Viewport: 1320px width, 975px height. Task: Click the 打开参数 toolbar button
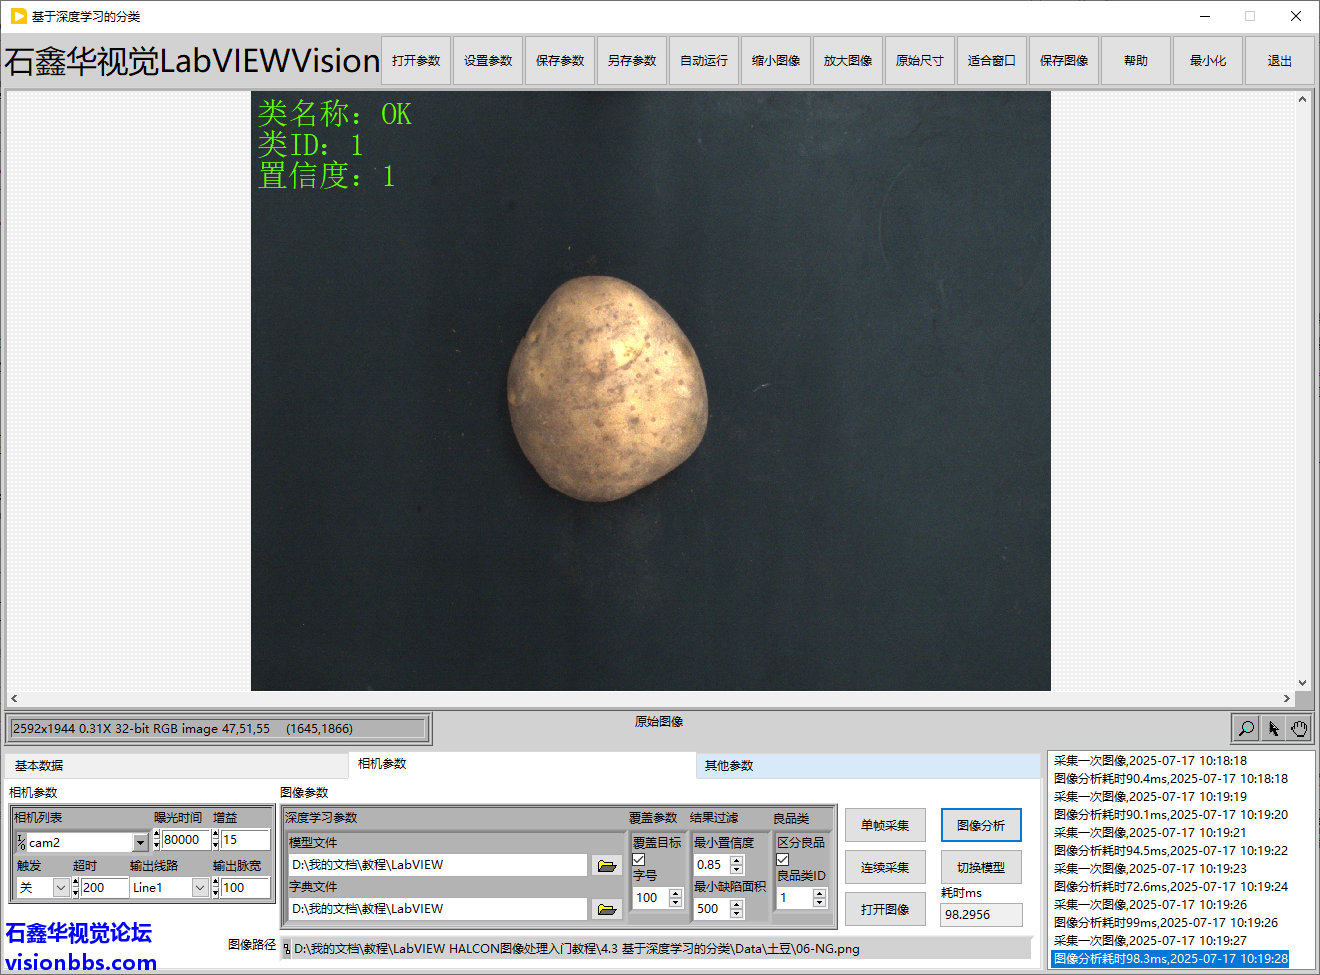coord(416,61)
